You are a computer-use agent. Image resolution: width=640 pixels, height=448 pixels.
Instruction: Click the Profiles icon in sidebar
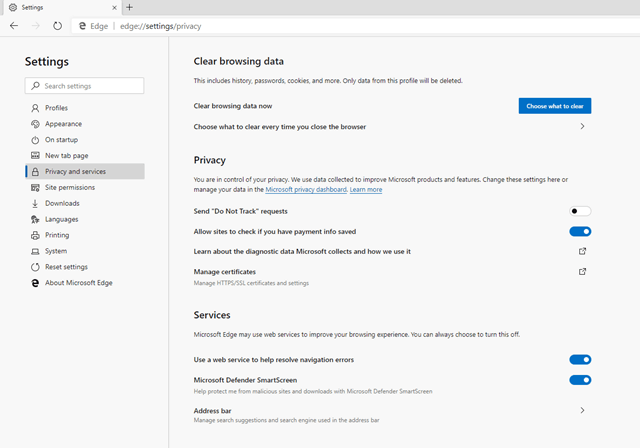[x=35, y=108]
